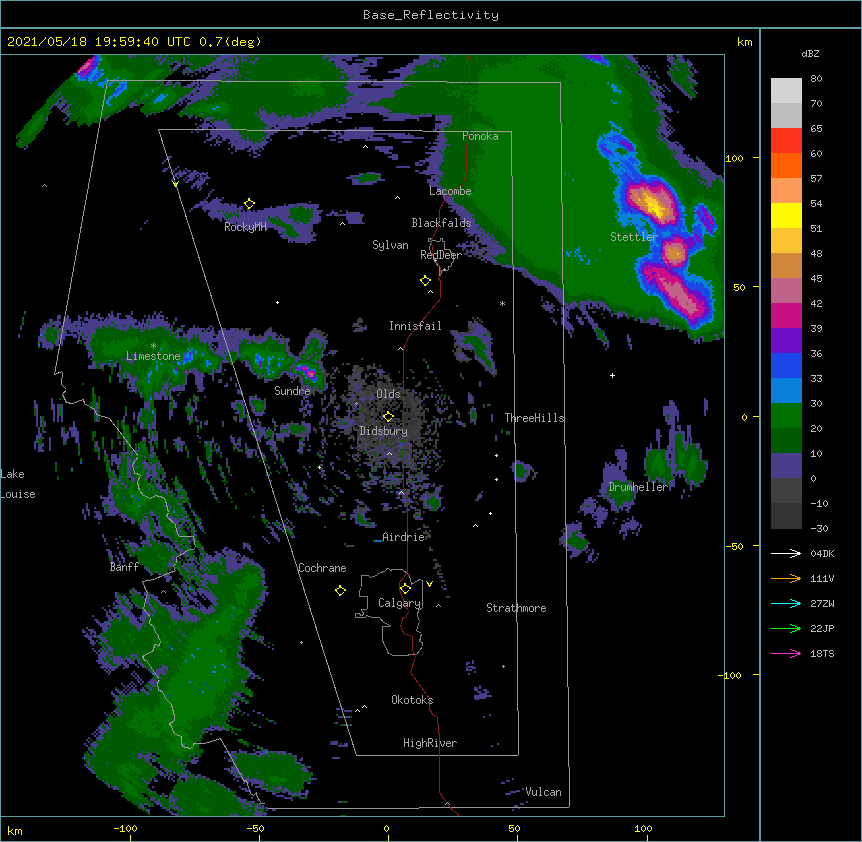Click the Vulcan label
Screen dimensions: 862x842
pyautogui.click(x=543, y=792)
